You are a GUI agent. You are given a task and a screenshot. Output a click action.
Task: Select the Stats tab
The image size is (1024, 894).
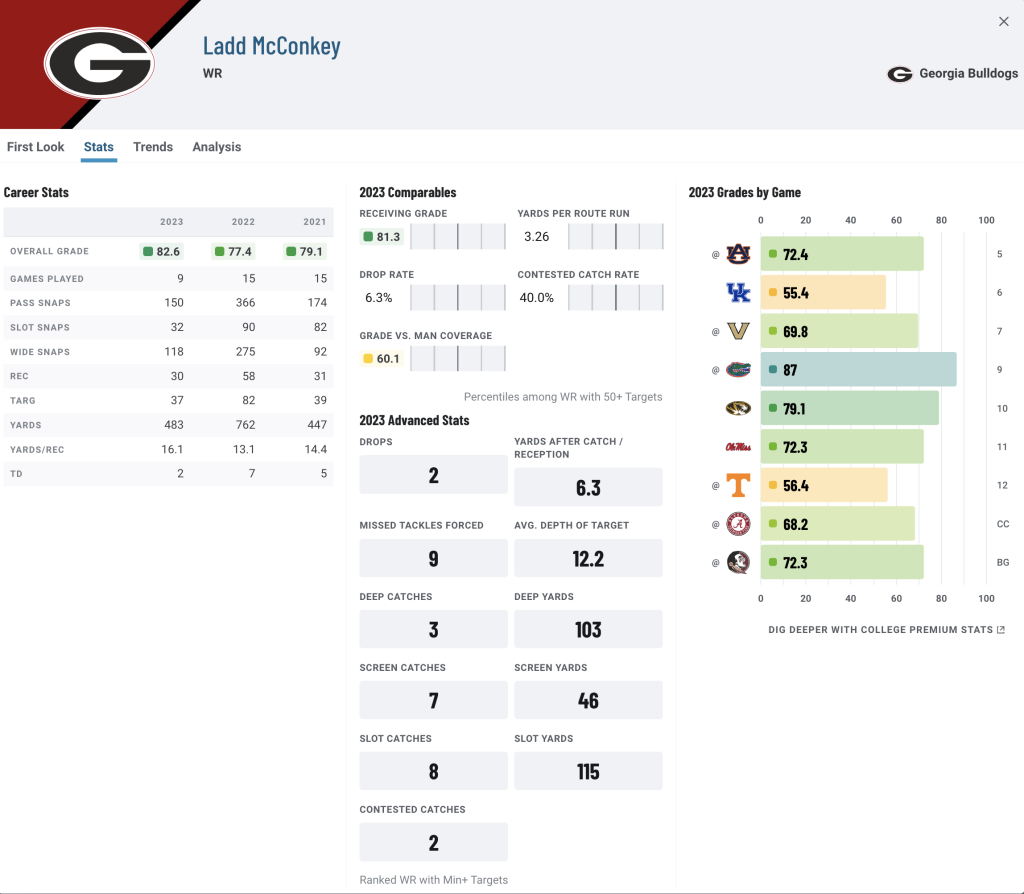point(99,147)
